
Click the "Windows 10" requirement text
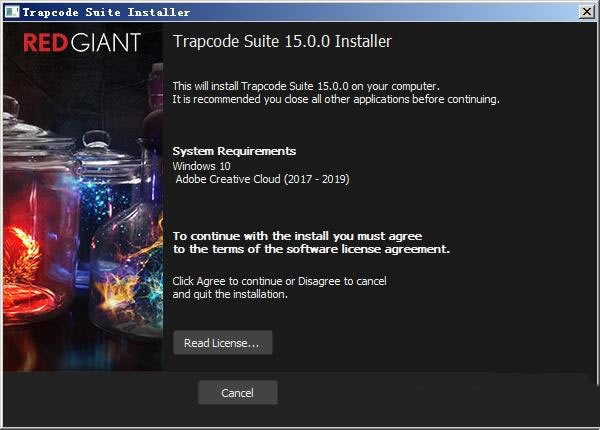pos(201,166)
